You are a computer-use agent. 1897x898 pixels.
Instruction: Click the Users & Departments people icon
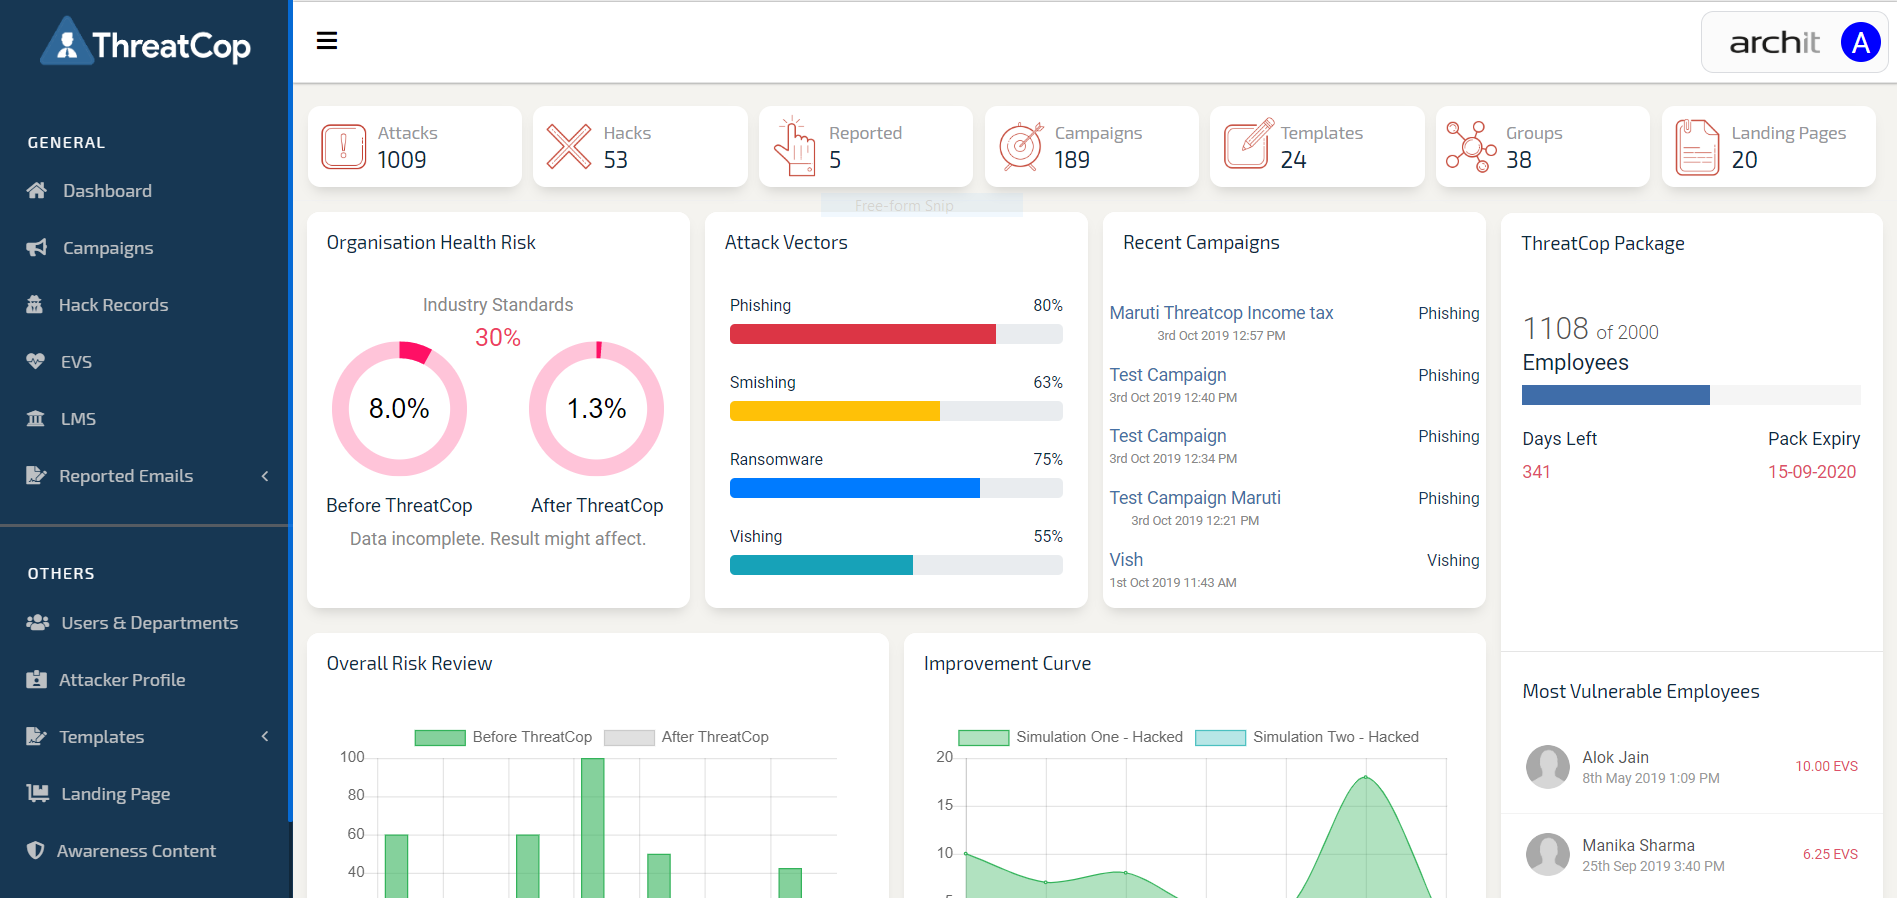pyautogui.click(x=38, y=622)
